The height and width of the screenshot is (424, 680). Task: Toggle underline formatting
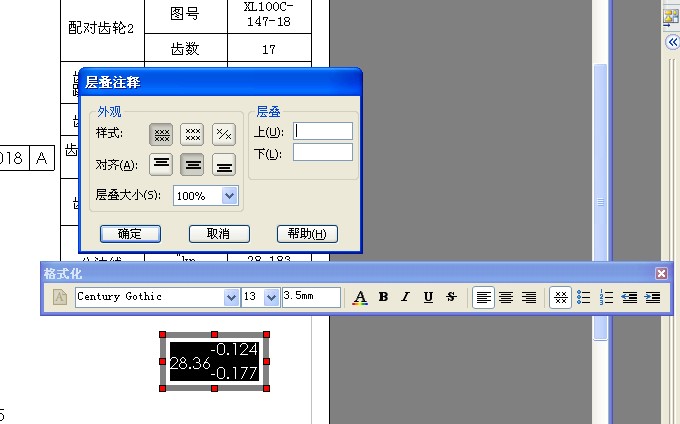(x=428, y=297)
